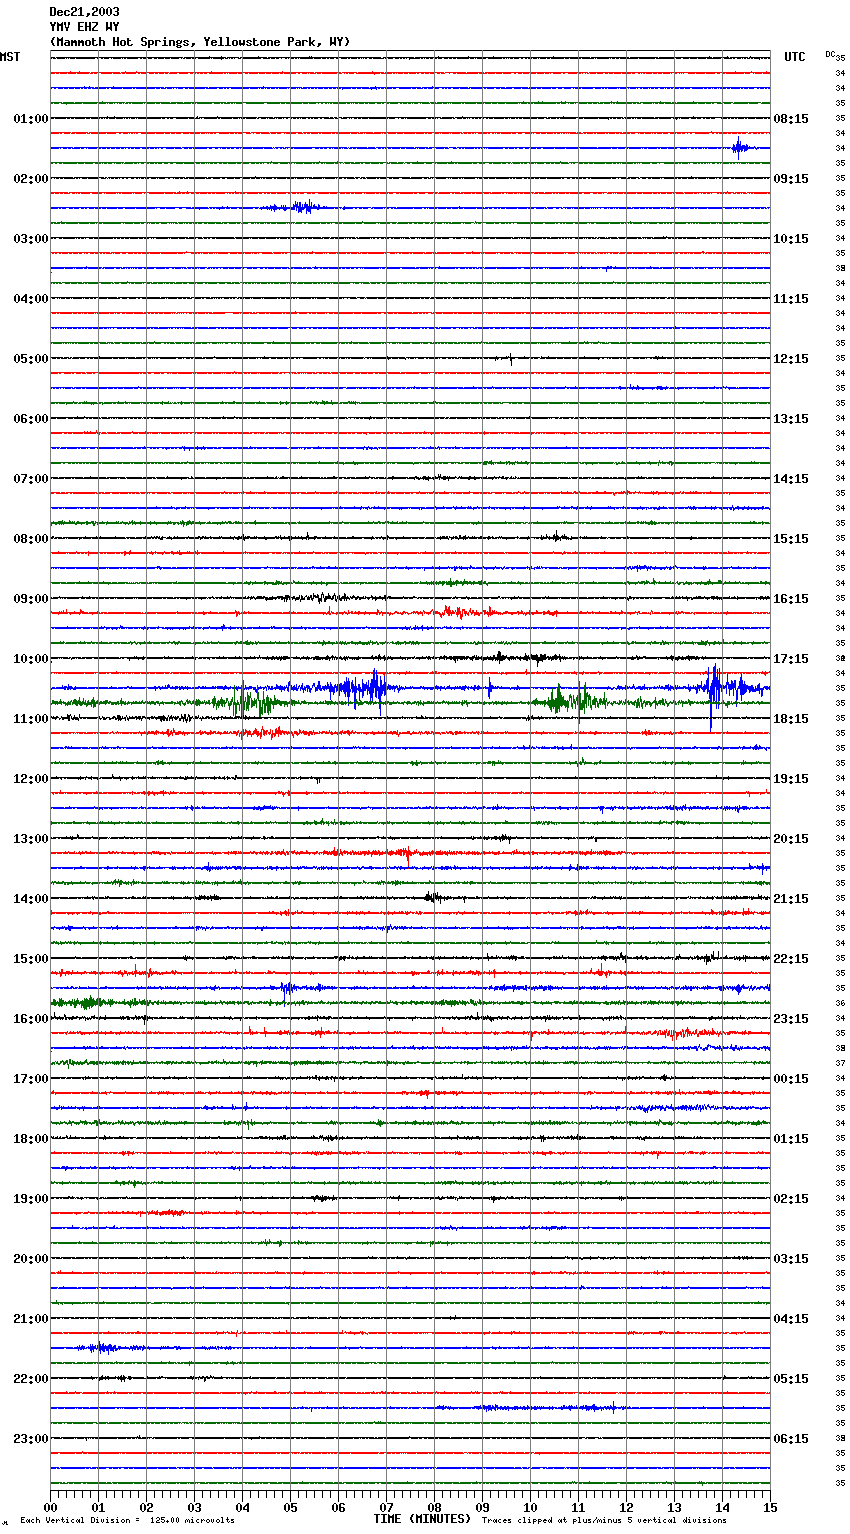The width and height of the screenshot is (850, 1534).
Task: Click the date header 'Dec21,2003'
Action: click(84, 12)
